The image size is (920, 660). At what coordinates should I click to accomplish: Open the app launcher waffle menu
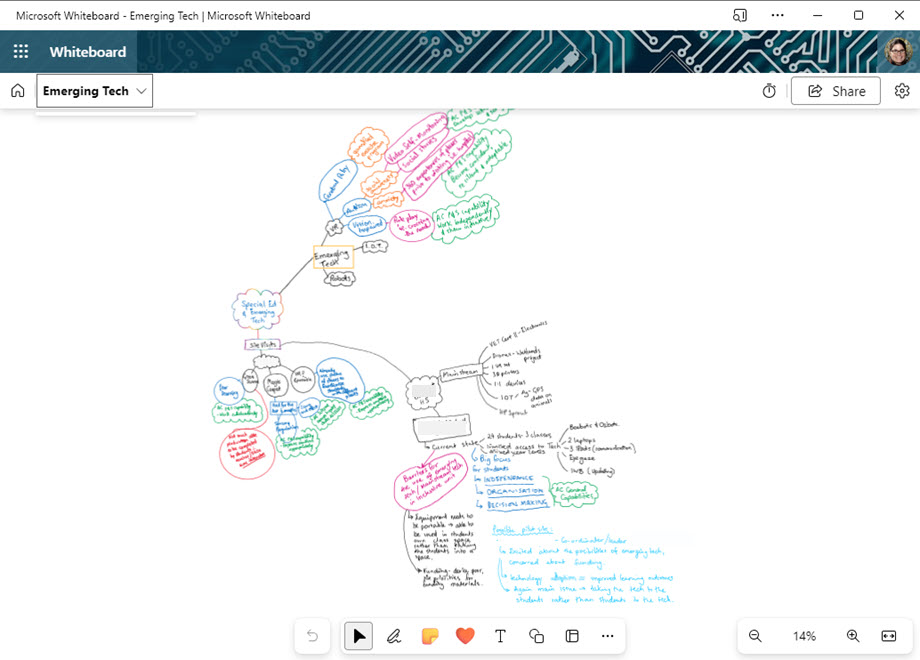click(x=21, y=52)
